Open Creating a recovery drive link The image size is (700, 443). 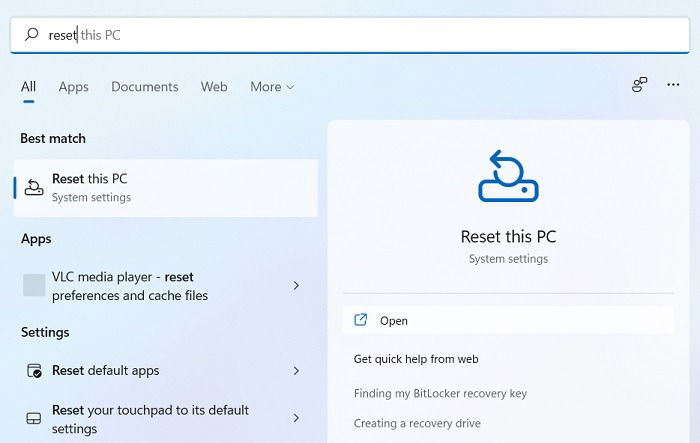point(417,423)
